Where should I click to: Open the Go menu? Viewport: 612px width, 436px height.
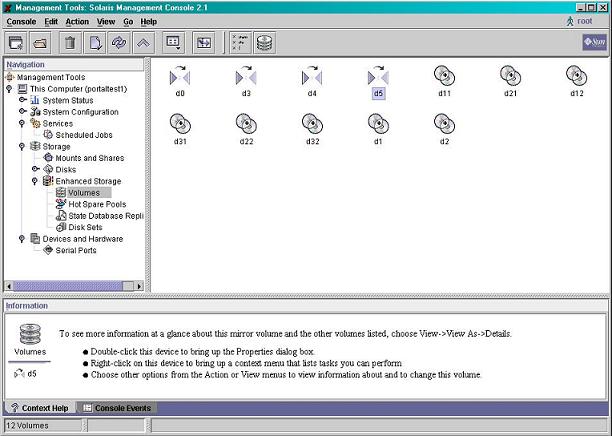pos(128,22)
